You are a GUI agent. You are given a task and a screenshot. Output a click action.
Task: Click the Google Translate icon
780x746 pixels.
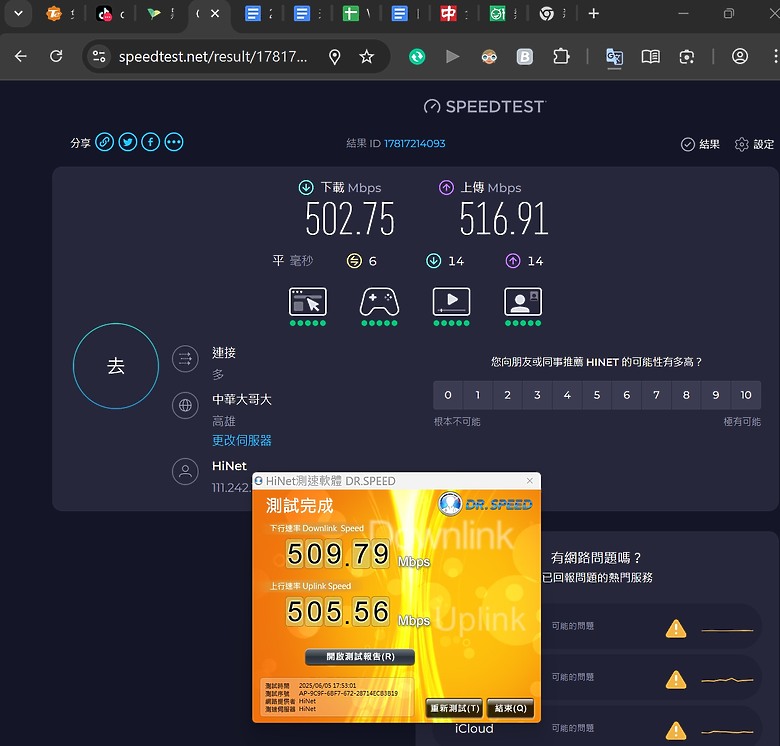pyautogui.click(x=614, y=57)
